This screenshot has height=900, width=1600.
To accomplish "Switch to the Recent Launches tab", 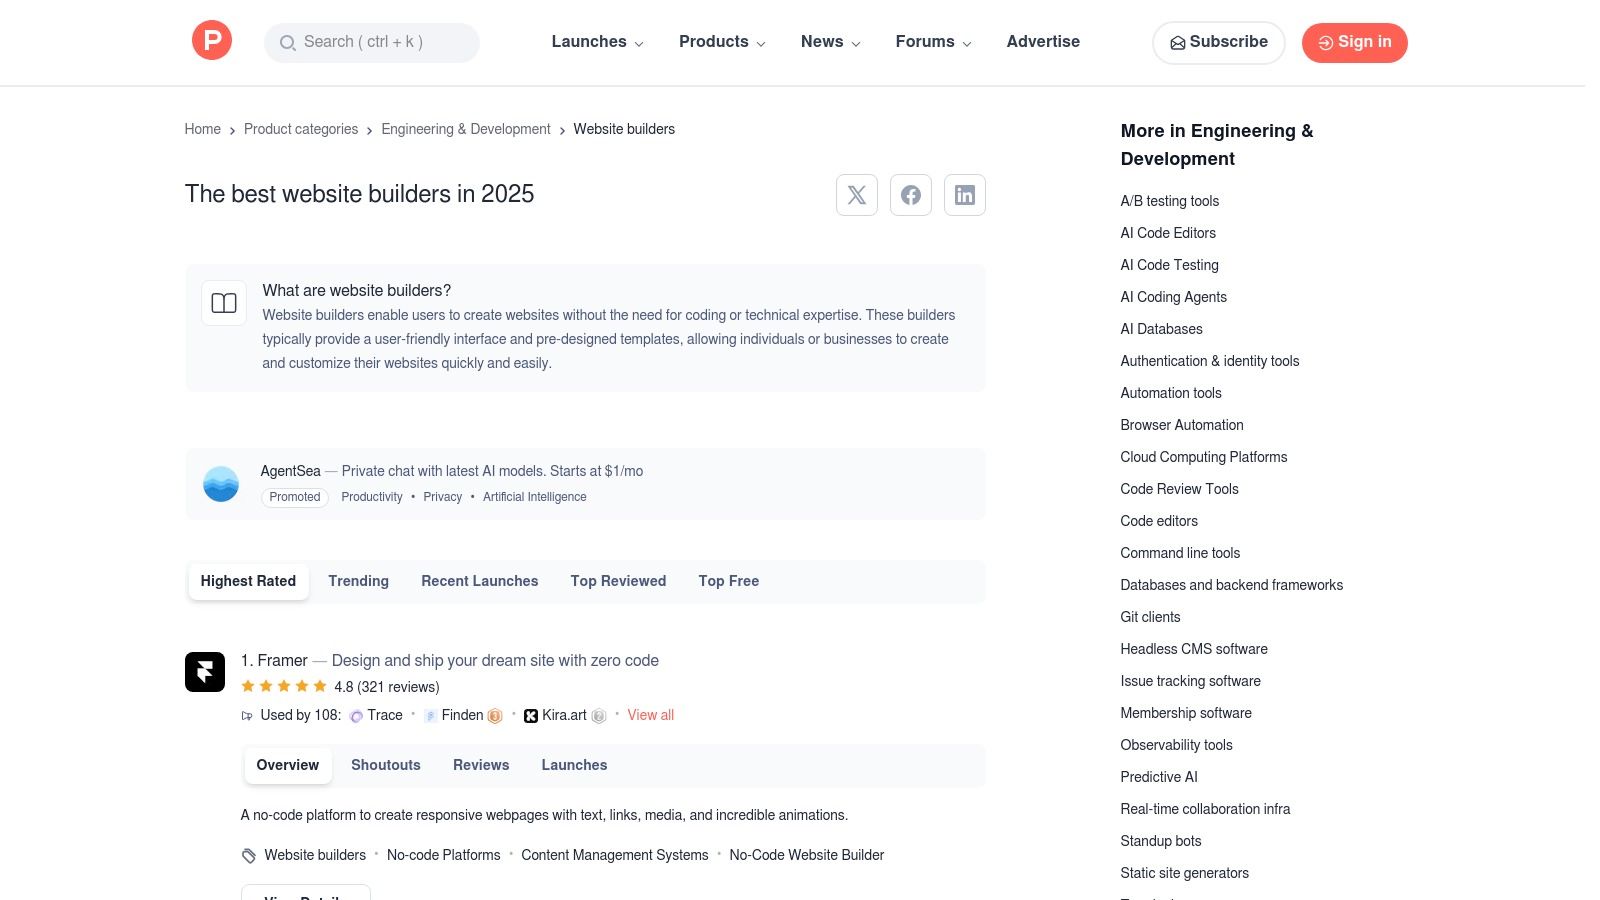I will (480, 581).
